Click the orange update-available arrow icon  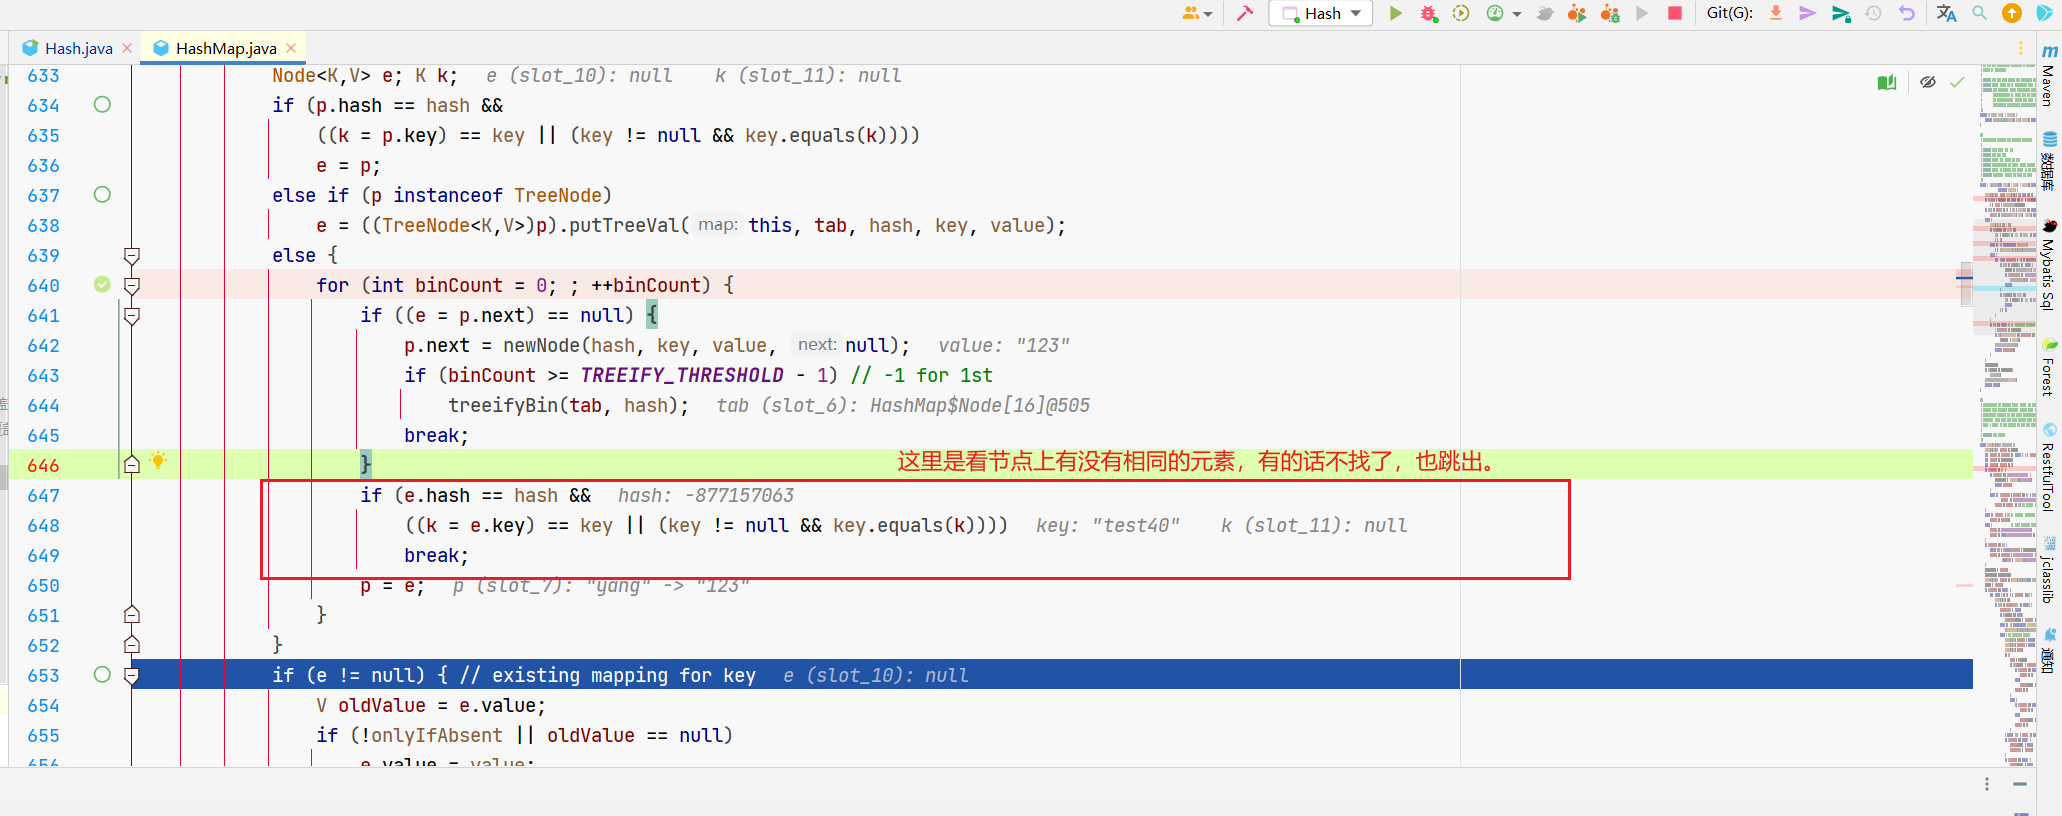click(2012, 13)
